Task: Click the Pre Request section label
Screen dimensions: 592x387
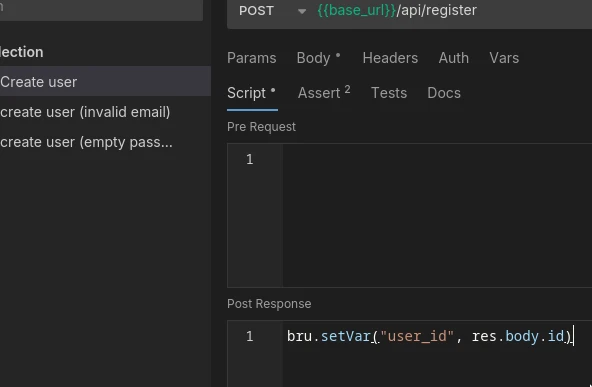Action: (261, 127)
